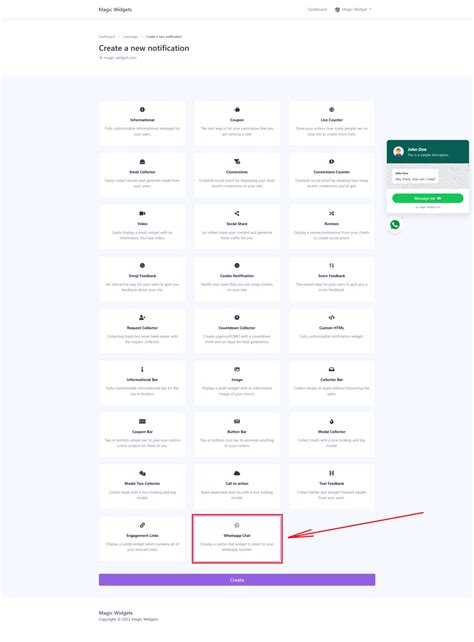
Task: Pick the Live Counter globe icon
Action: click(x=332, y=109)
